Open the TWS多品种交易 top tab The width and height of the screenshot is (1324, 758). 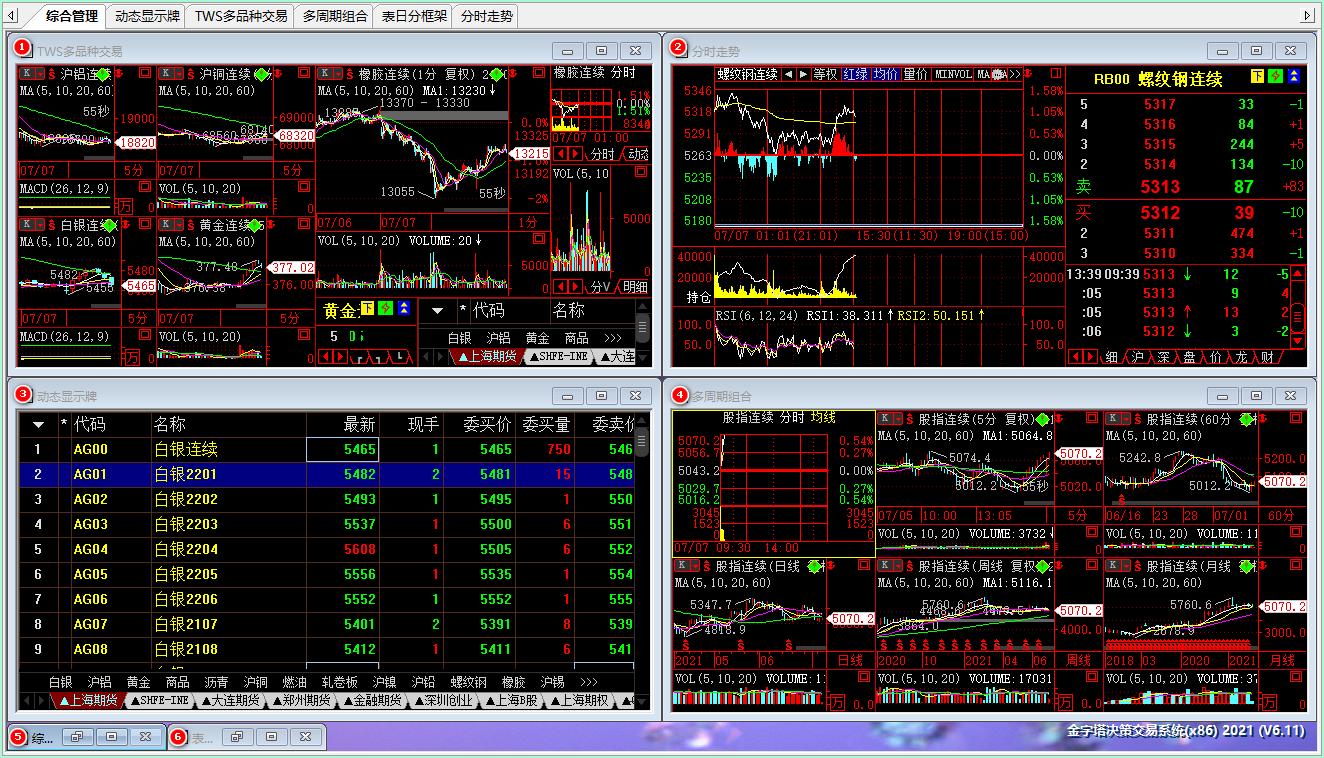coord(241,16)
